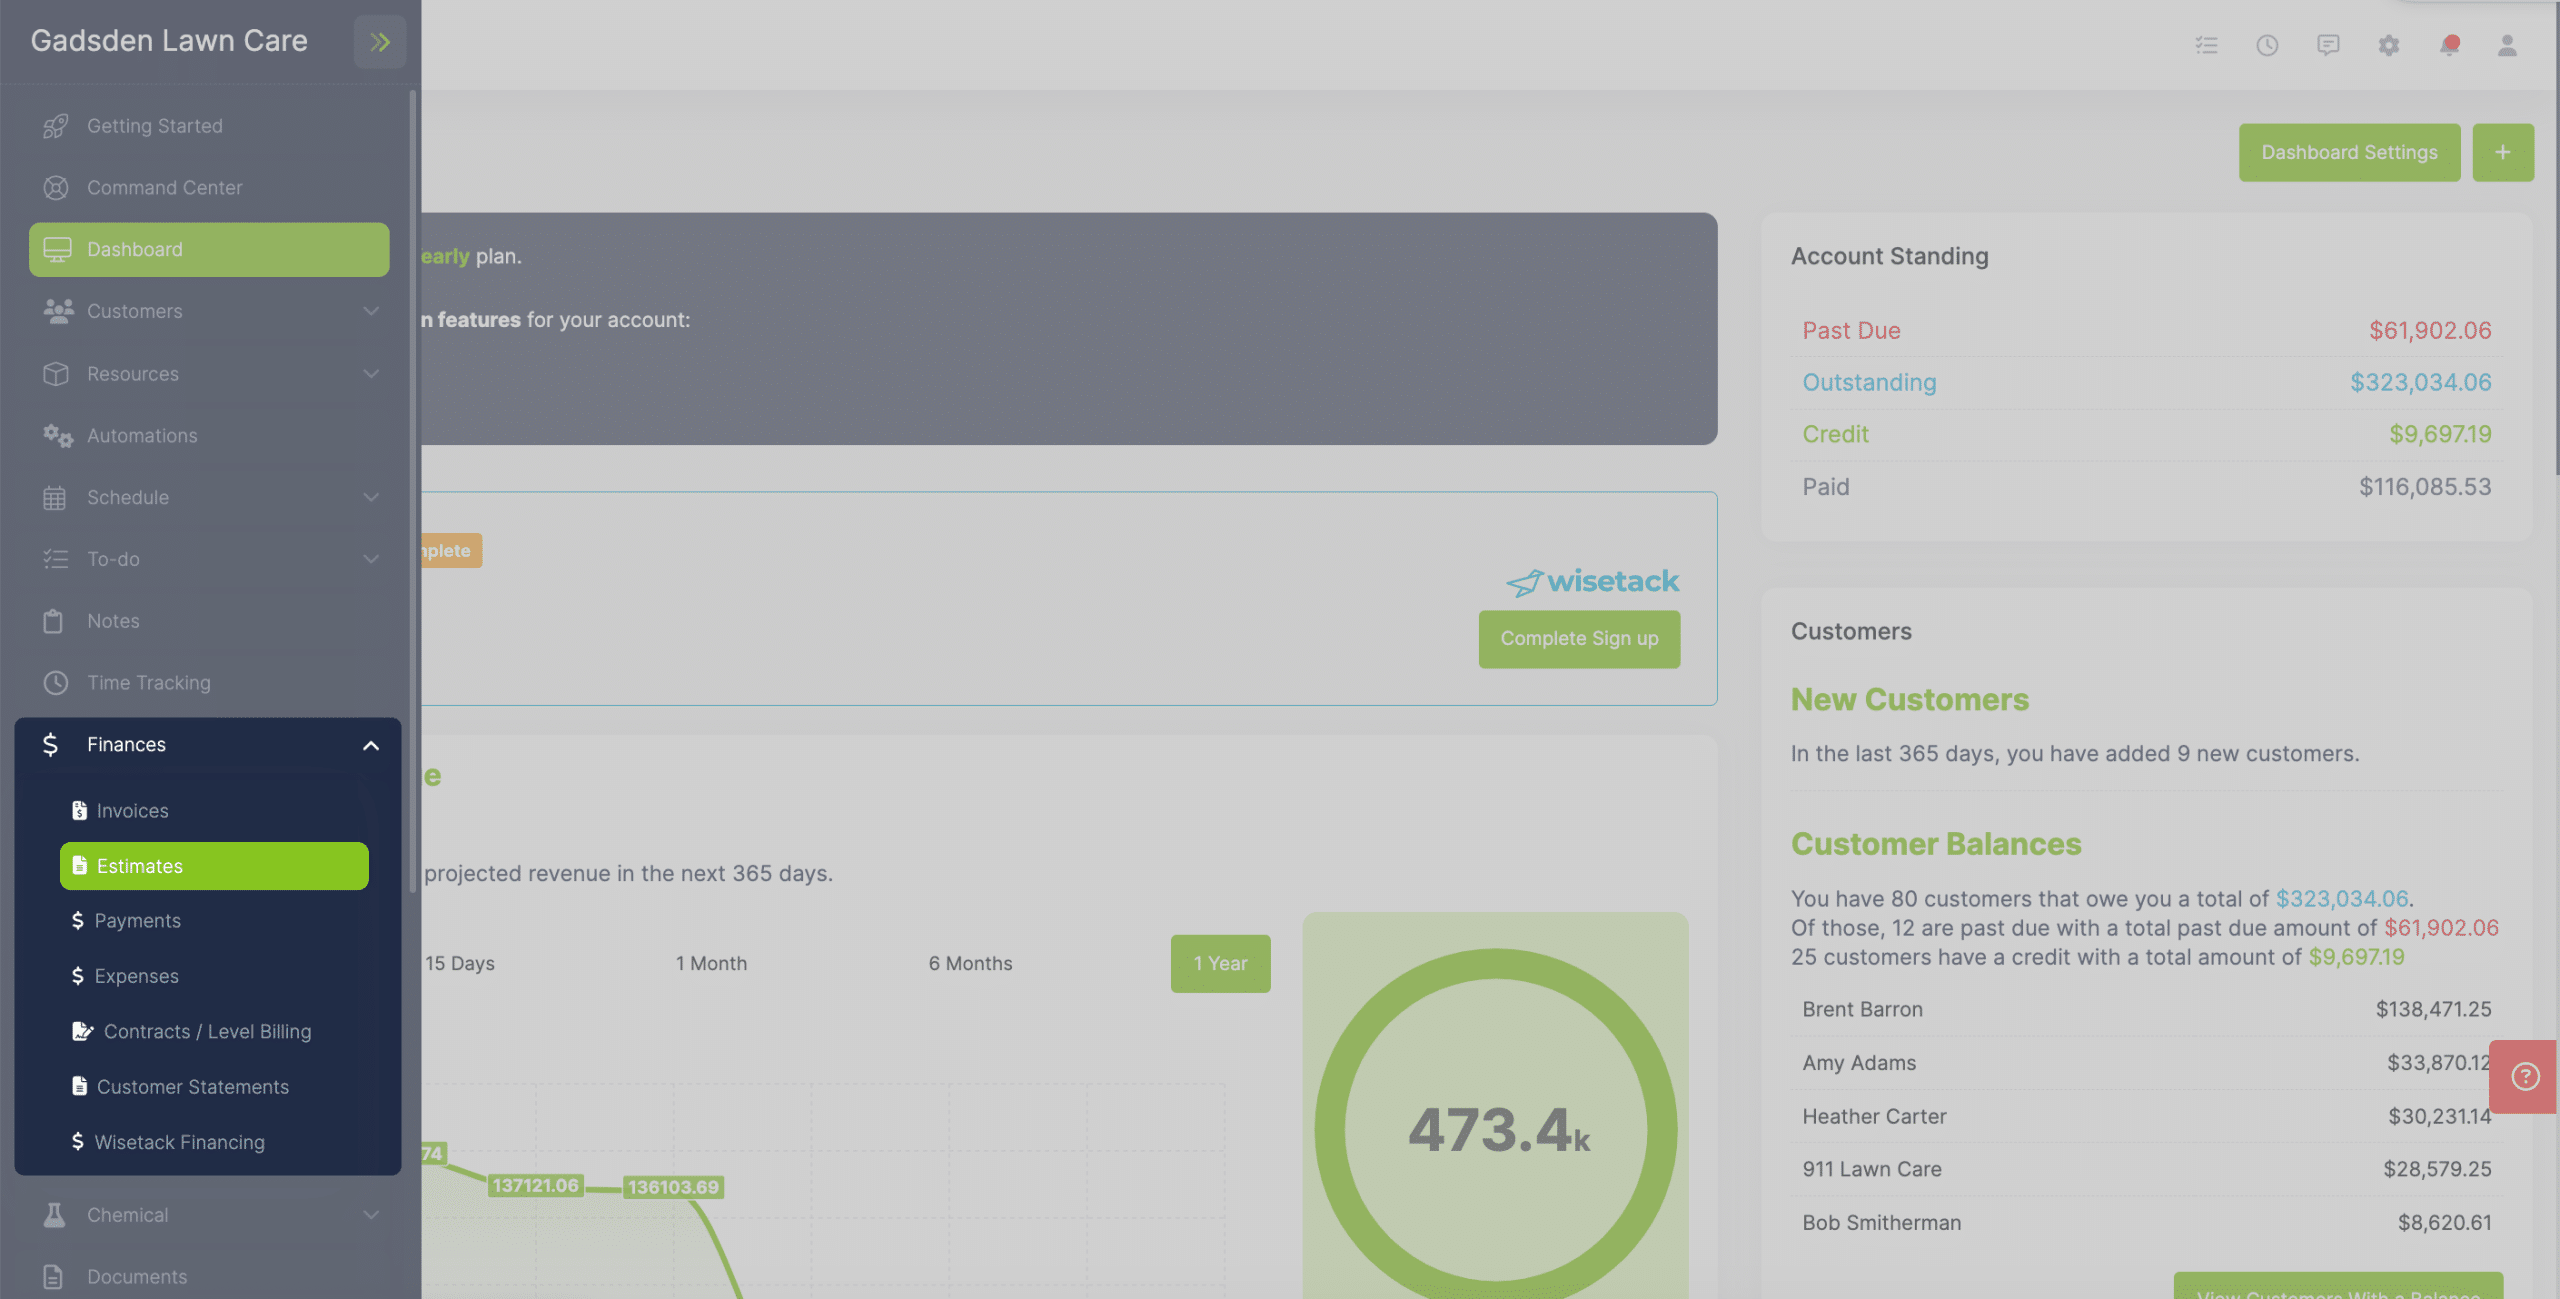Click the Invoices file icon

(79, 811)
